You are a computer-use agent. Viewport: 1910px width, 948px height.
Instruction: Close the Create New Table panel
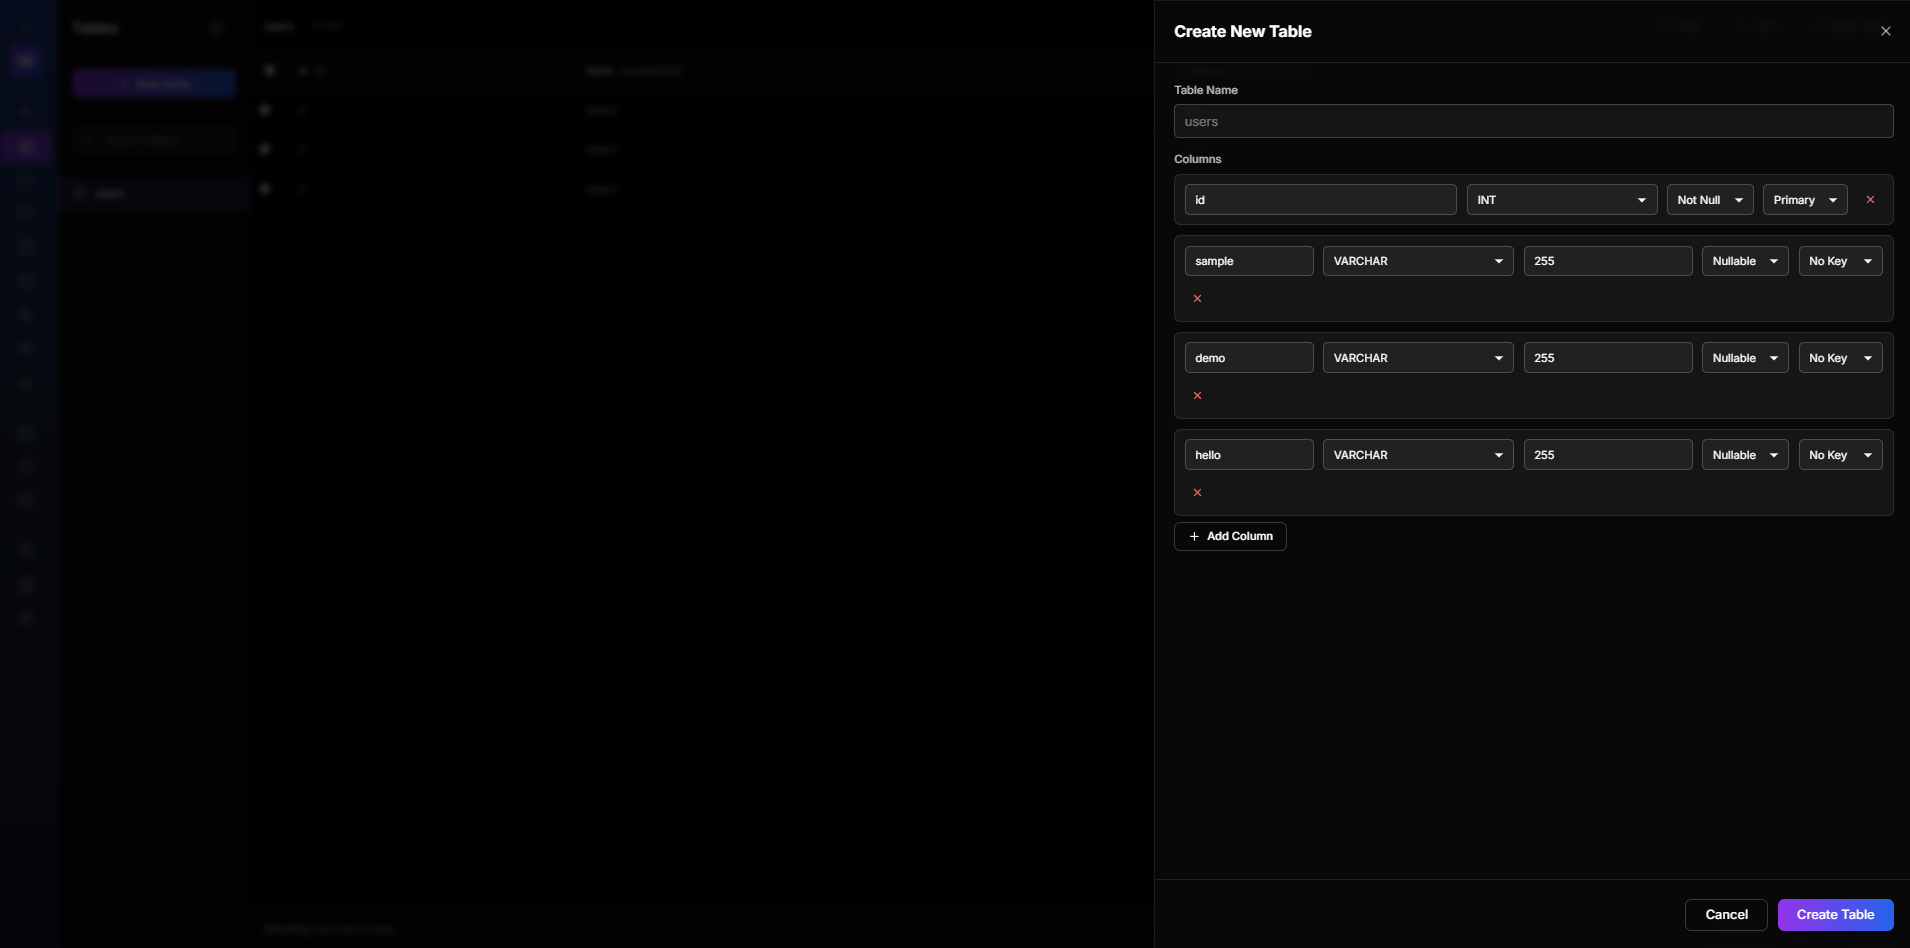pyautogui.click(x=1885, y=31)
